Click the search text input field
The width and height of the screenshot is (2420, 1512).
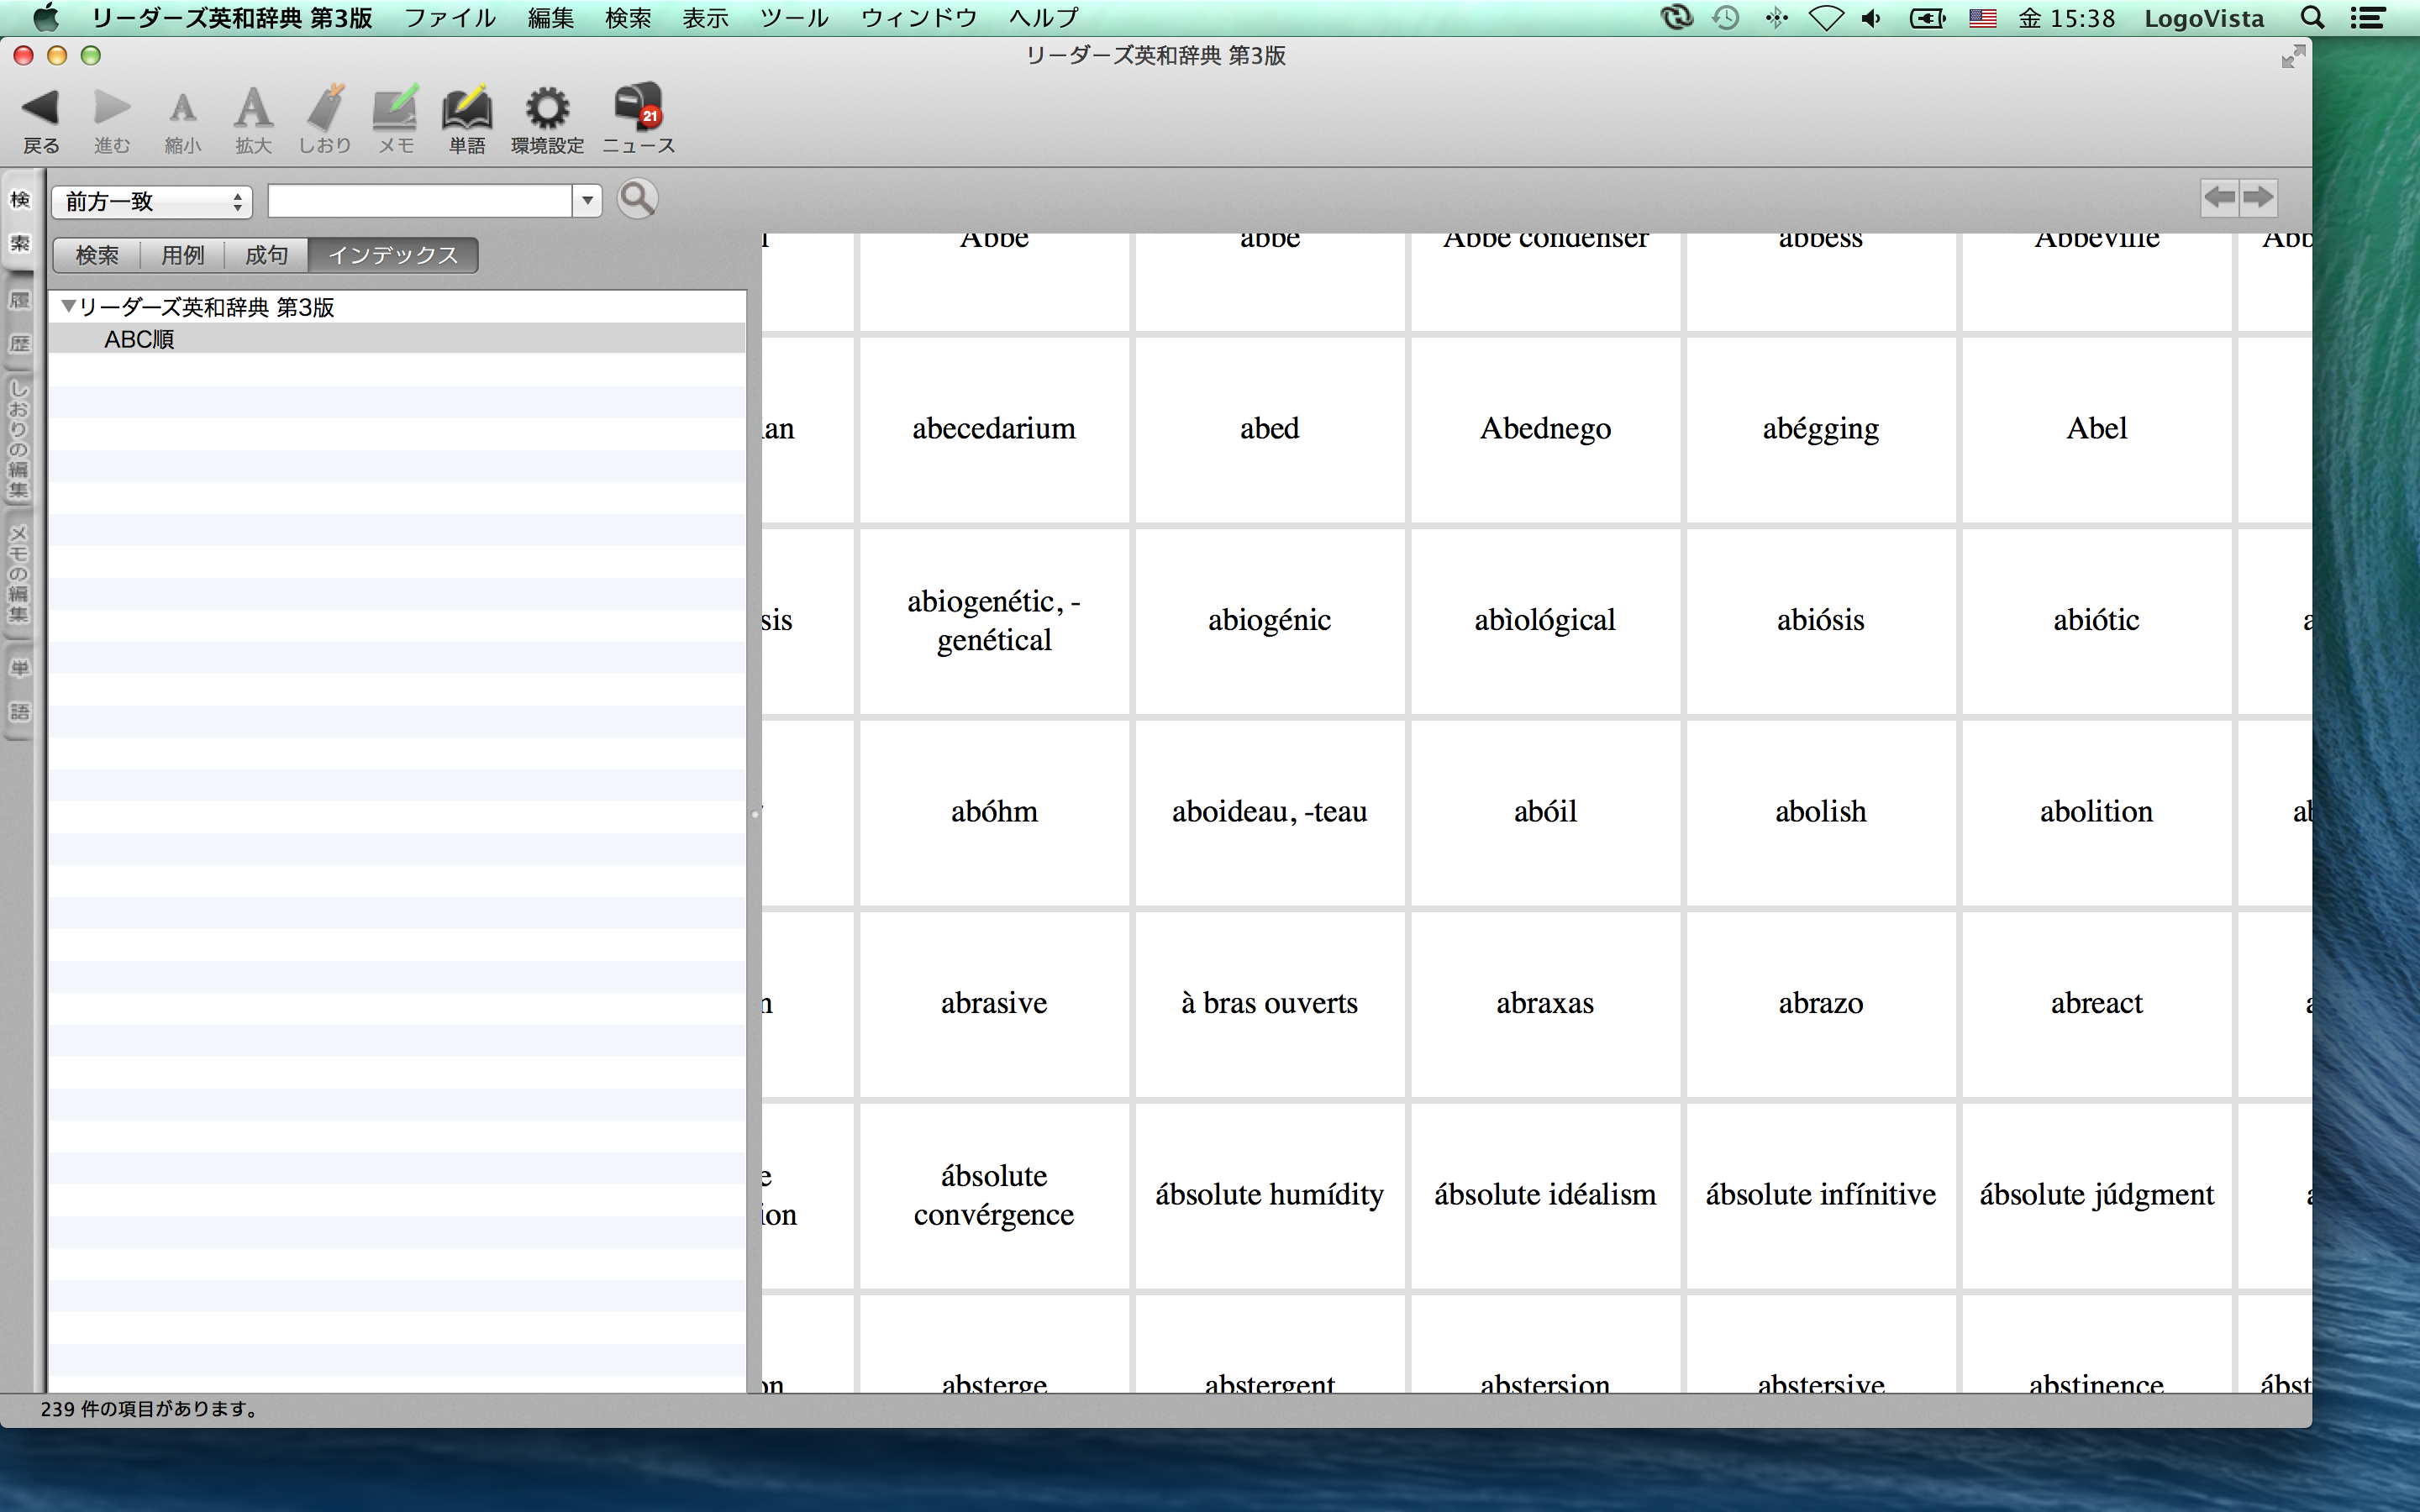point(420,201)
